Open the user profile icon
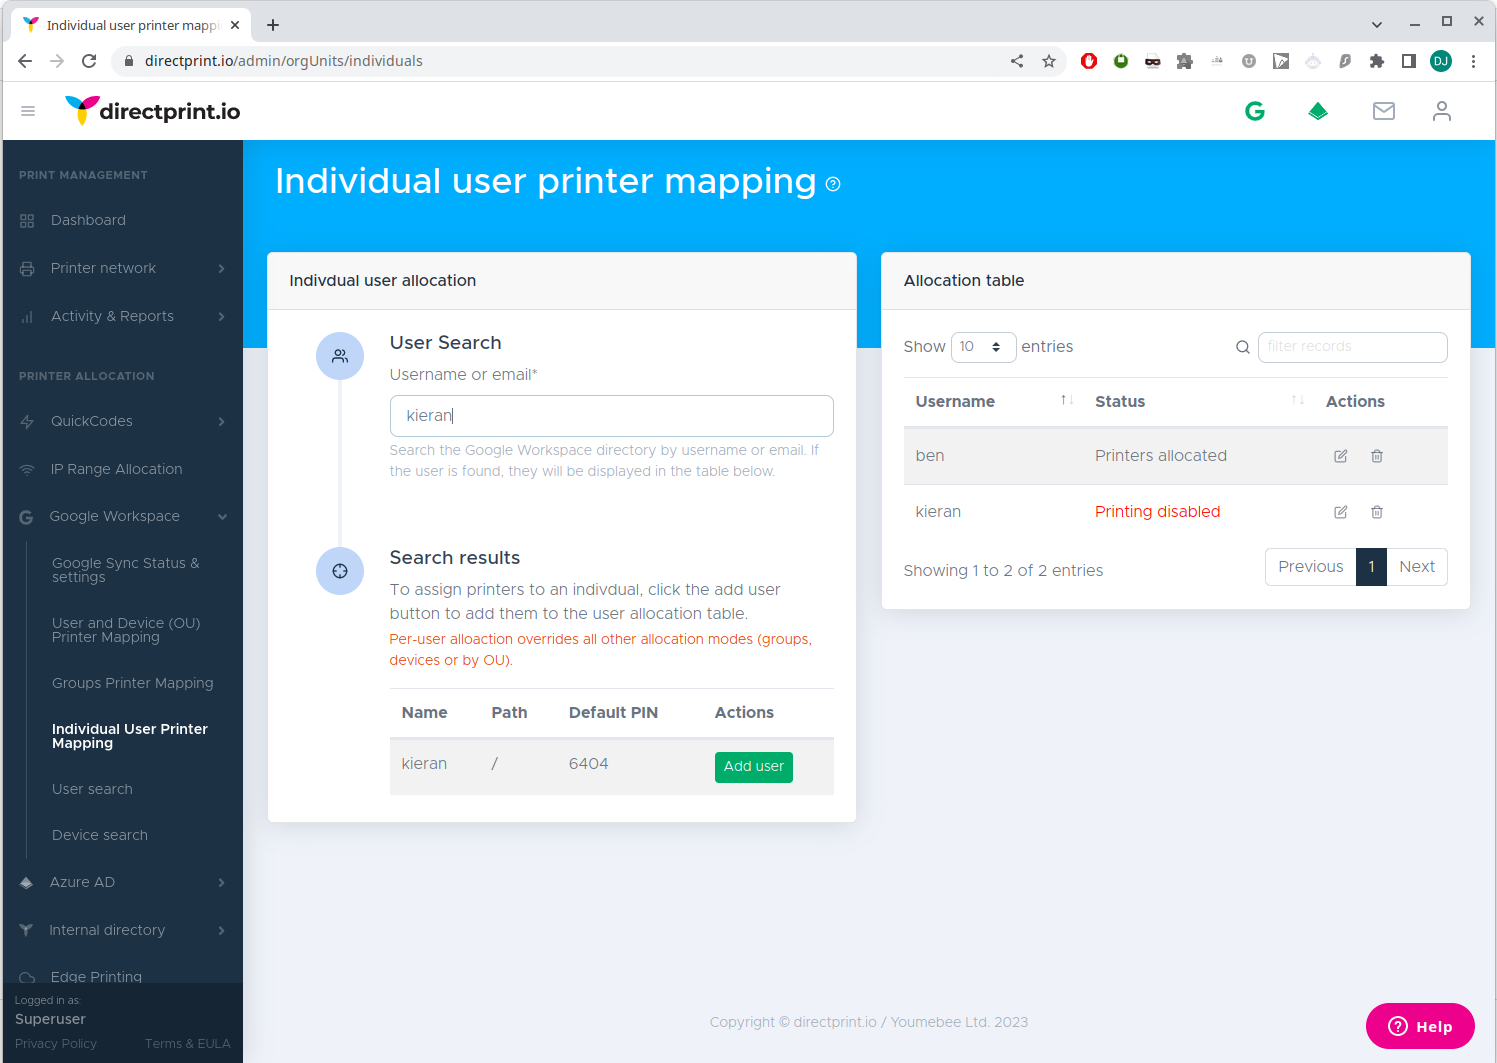Screen dimensions: 1497x1063 tap(1441, 111)
